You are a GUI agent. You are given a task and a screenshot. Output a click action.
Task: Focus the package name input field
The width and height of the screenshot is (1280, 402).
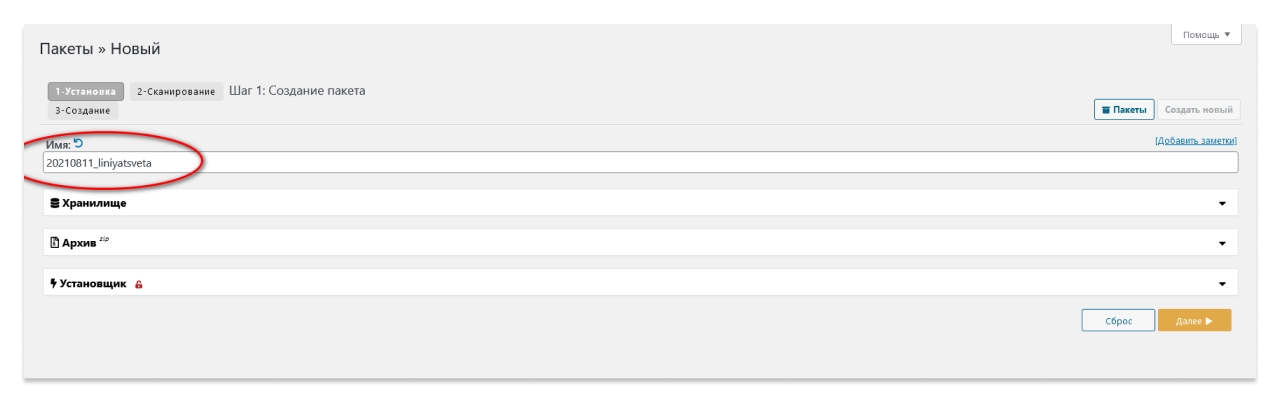(640, 162)
